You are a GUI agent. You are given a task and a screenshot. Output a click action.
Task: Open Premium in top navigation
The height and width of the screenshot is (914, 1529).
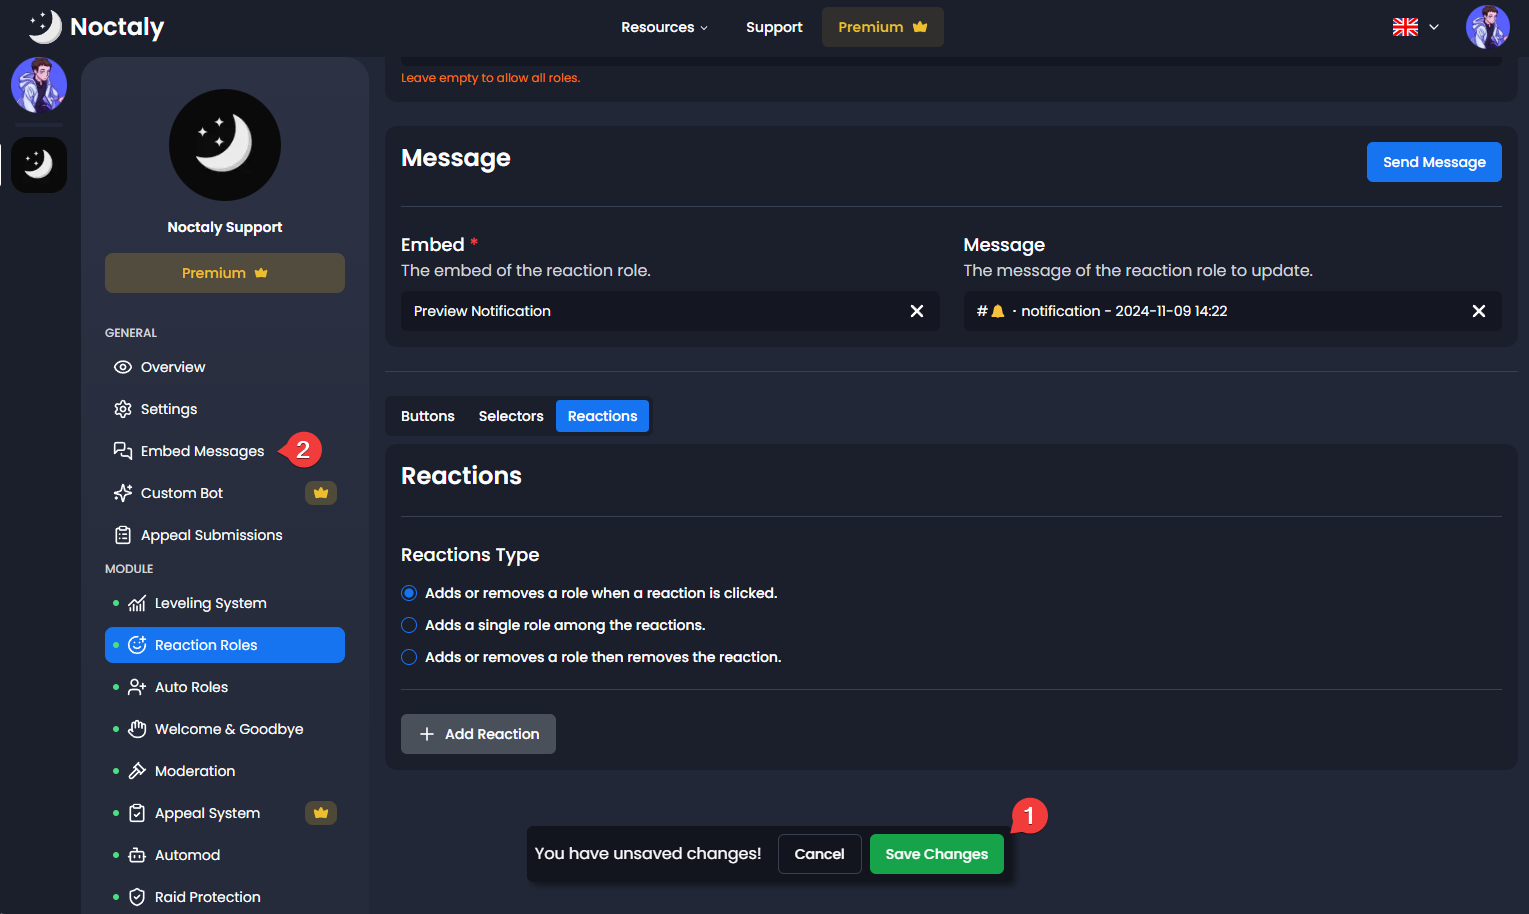coord(883,27)
